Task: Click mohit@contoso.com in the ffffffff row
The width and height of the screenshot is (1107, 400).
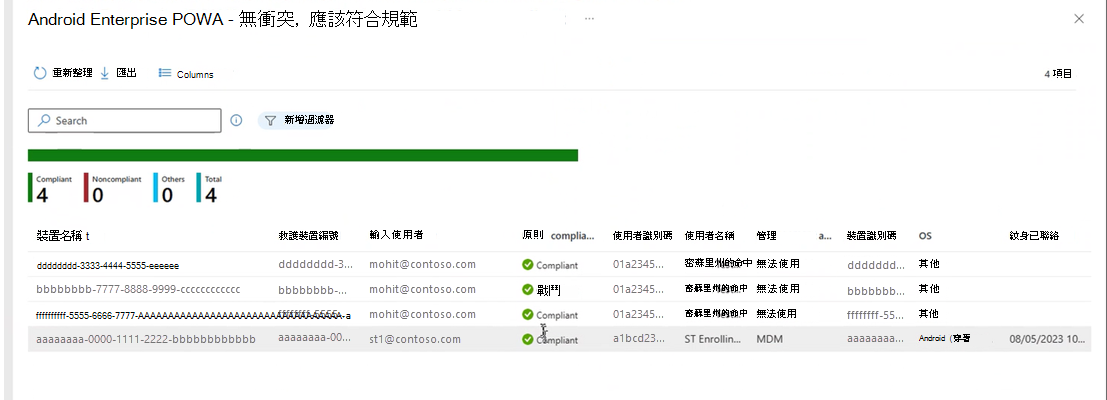Action: point(422,314)
